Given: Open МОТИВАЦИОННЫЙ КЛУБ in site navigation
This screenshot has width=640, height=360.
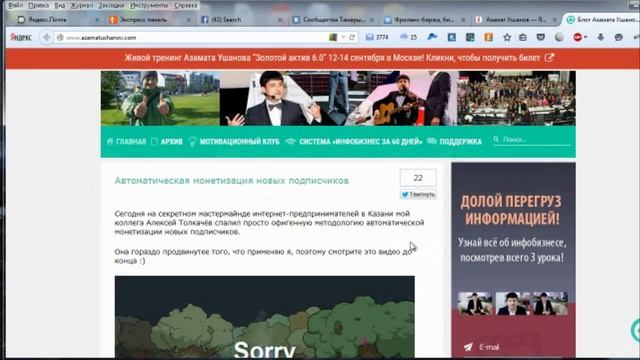Looking at the screenshot, I should 234,141.
